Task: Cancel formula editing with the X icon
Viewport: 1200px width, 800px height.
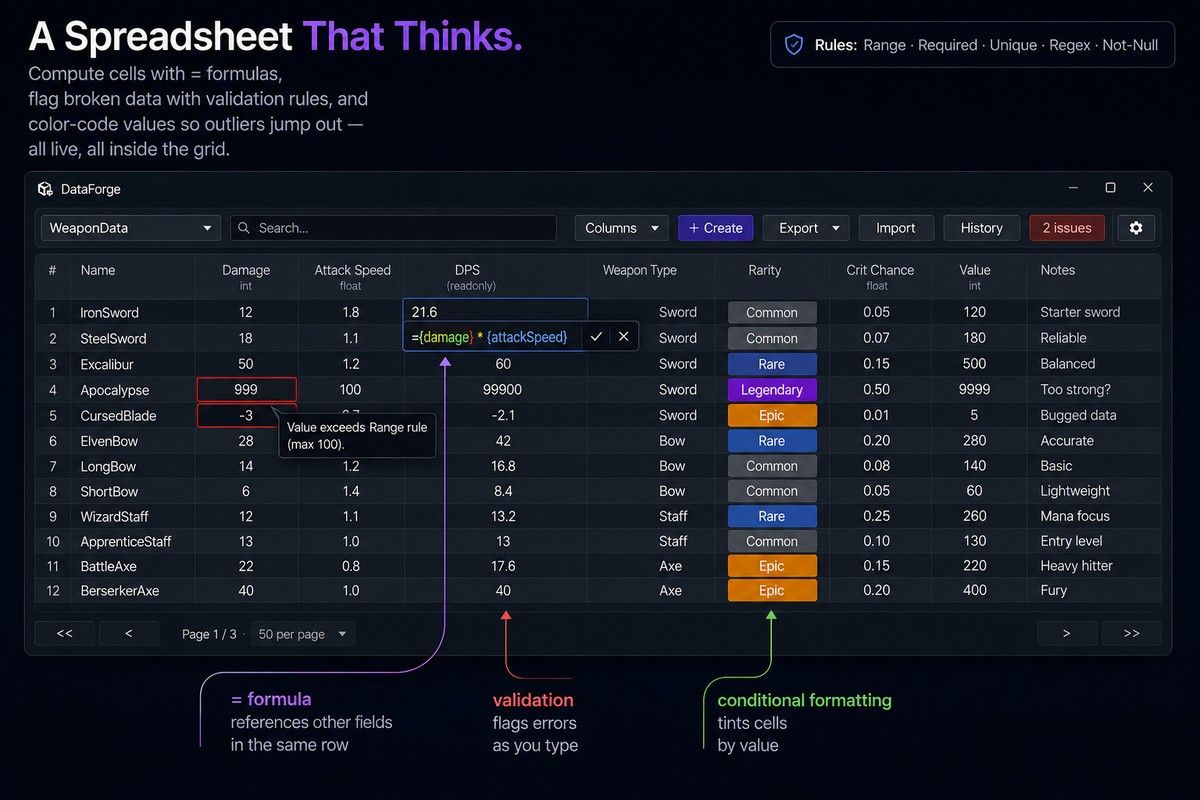Action: pyautogui.click(x=624, y=337)
